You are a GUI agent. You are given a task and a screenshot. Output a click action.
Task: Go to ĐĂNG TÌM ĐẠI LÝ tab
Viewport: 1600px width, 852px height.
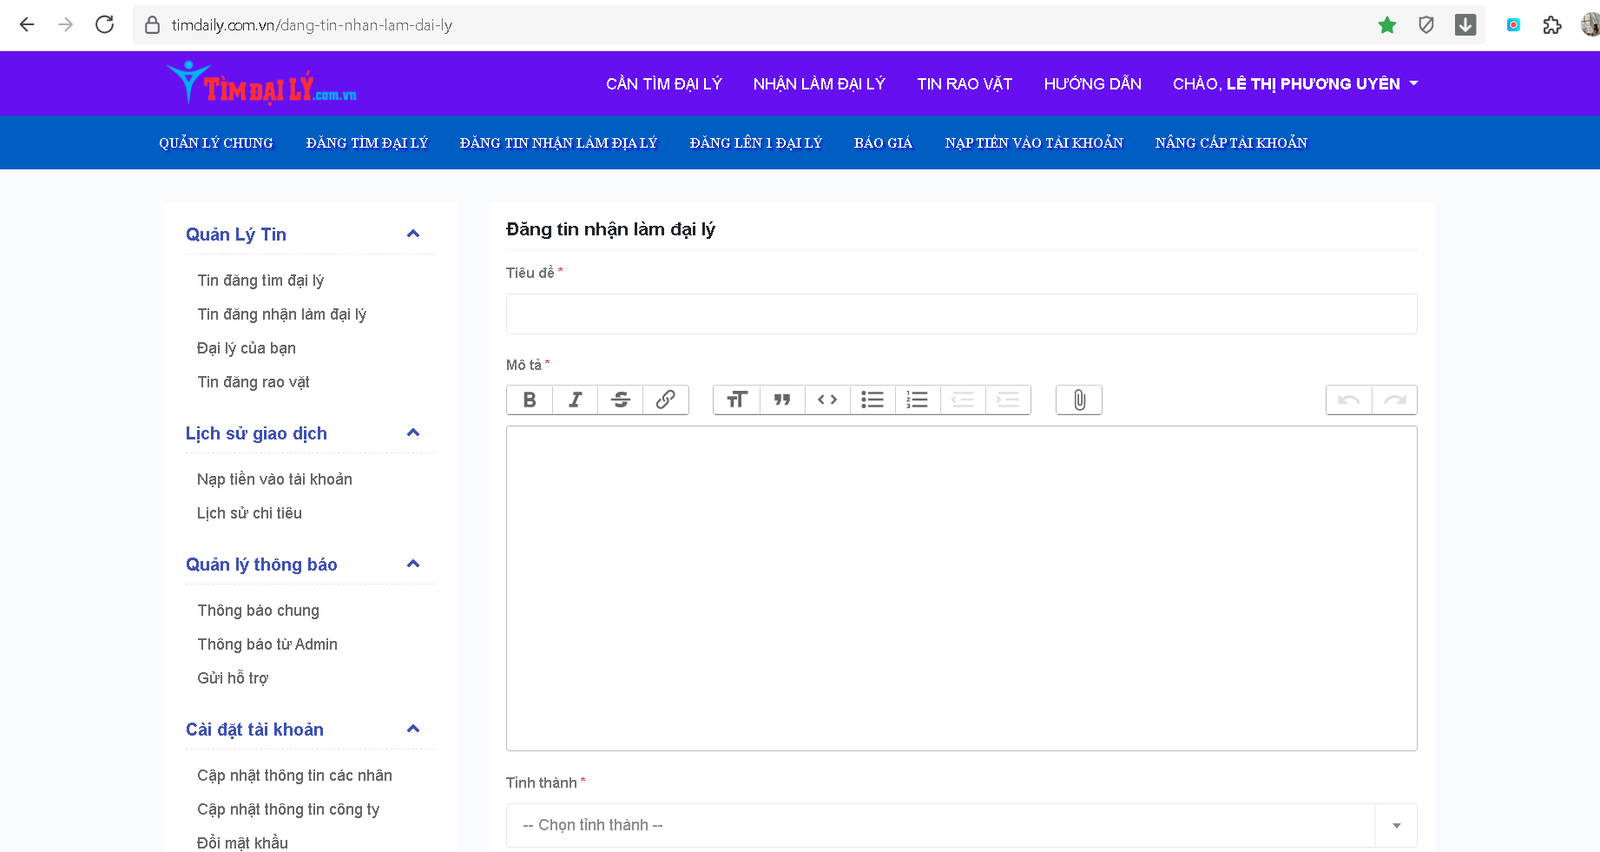[367, 143]
